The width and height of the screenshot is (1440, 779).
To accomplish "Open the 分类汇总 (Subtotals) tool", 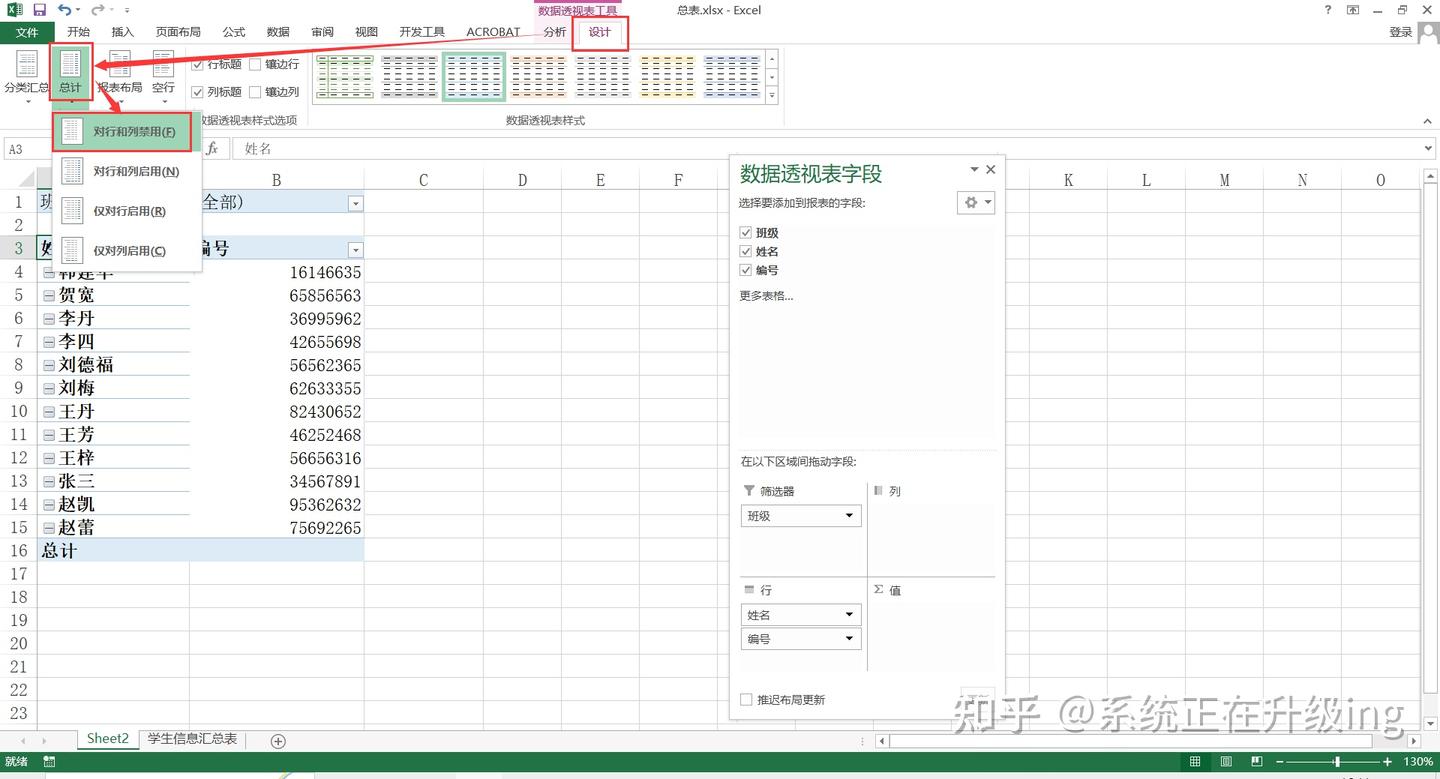I will coord(26,75).
